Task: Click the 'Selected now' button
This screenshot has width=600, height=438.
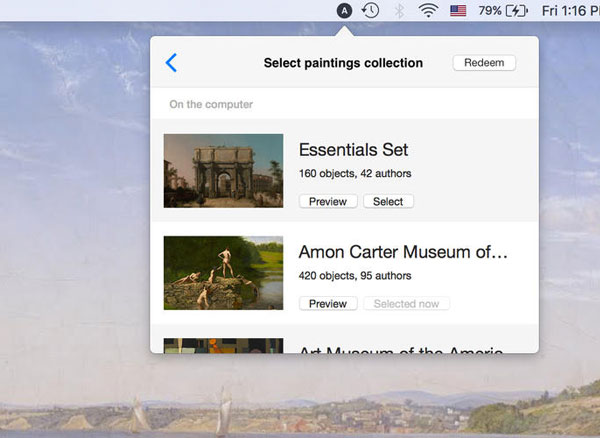Action: (406, 304)
